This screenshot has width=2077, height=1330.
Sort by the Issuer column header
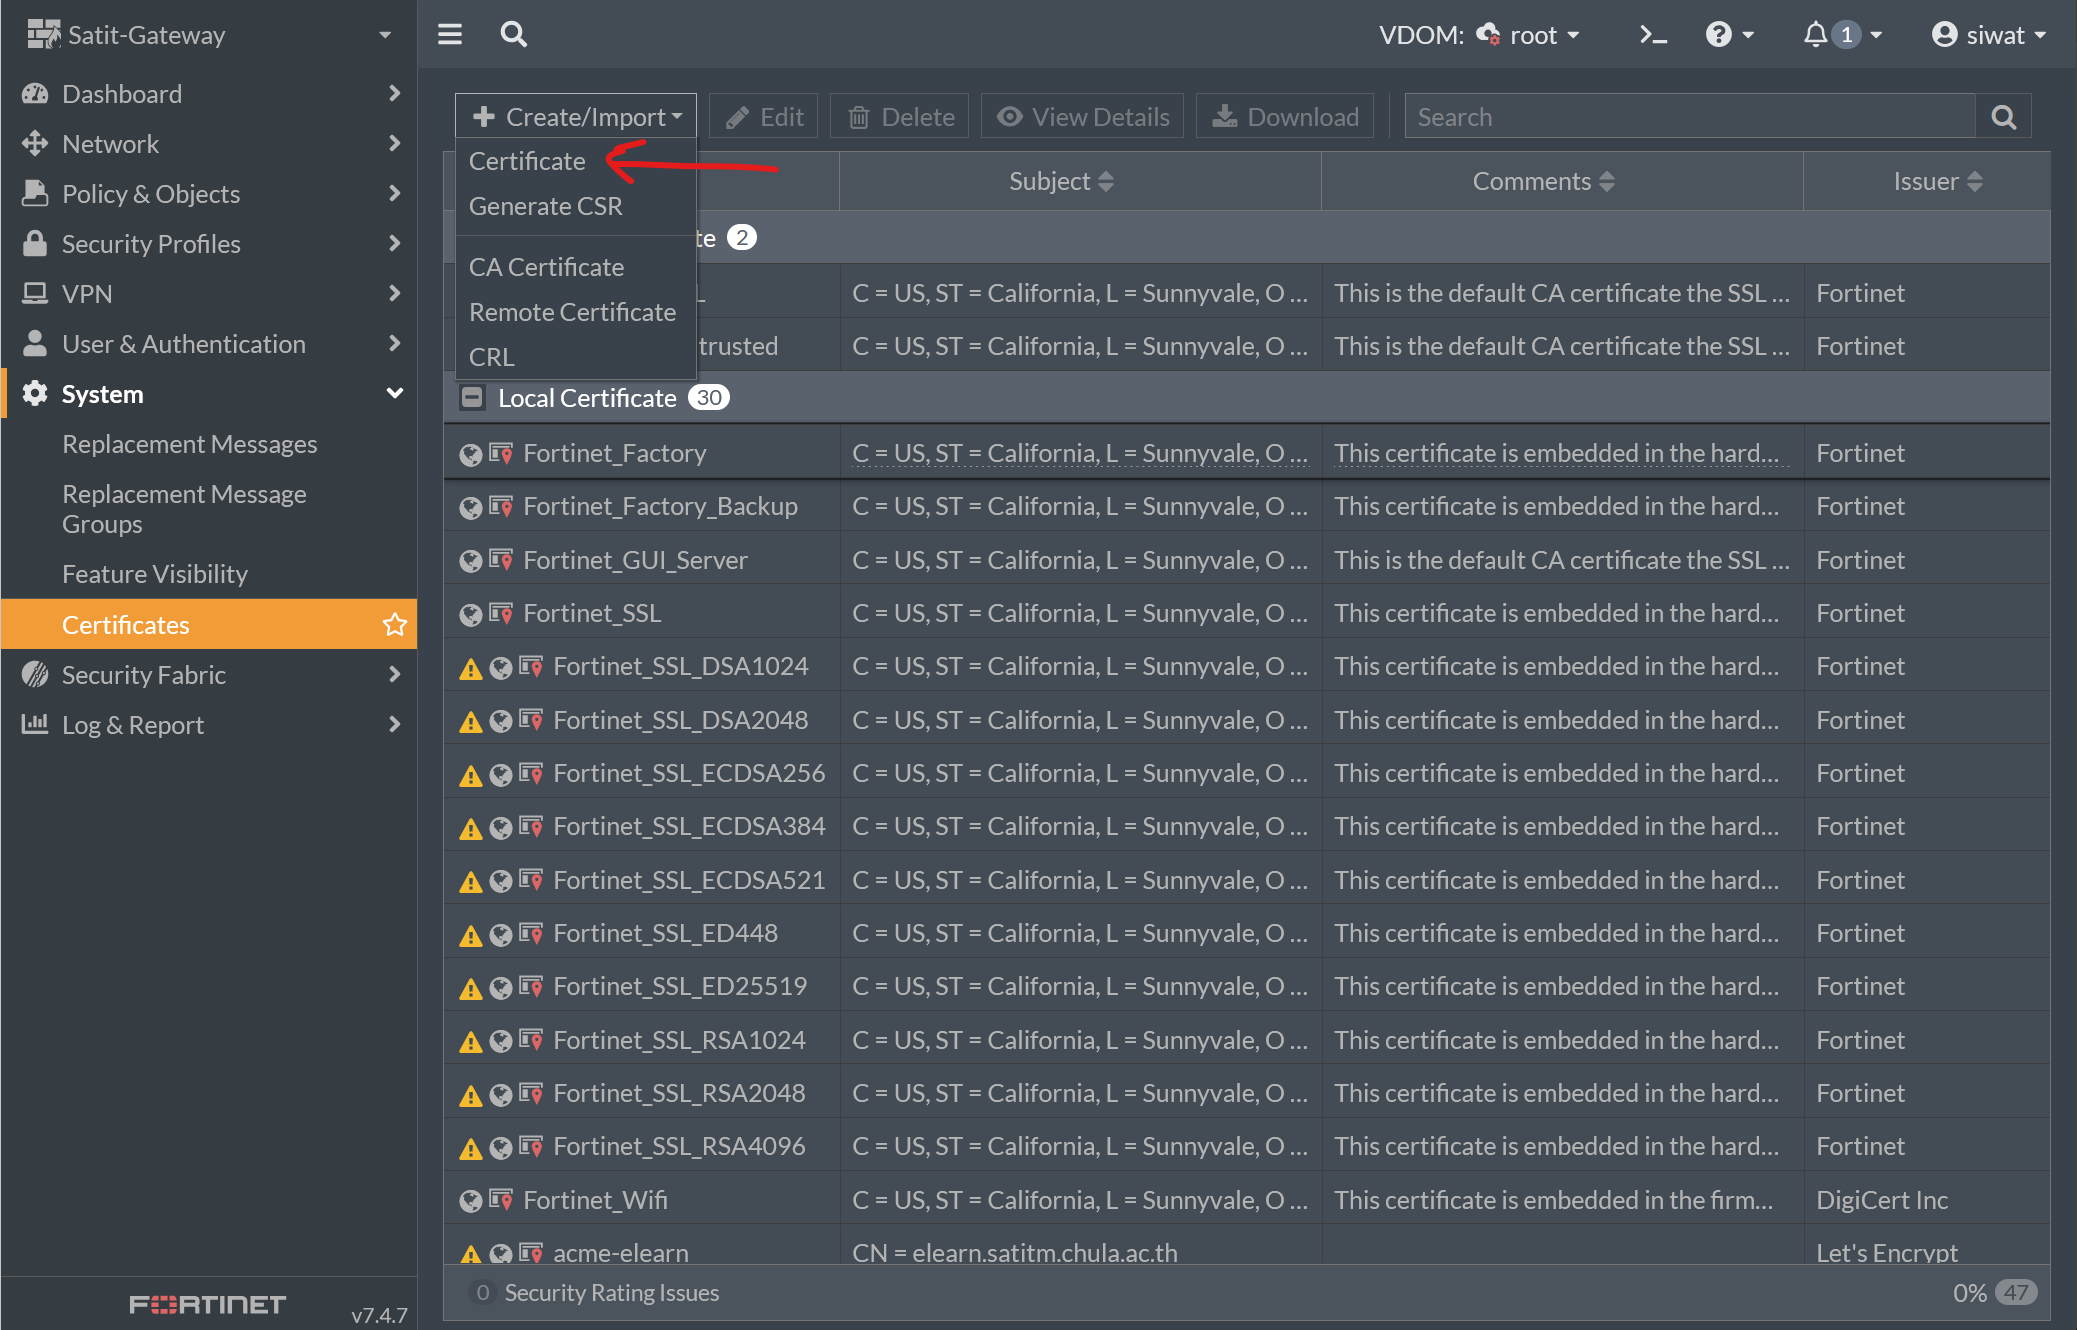(1937, 182)
